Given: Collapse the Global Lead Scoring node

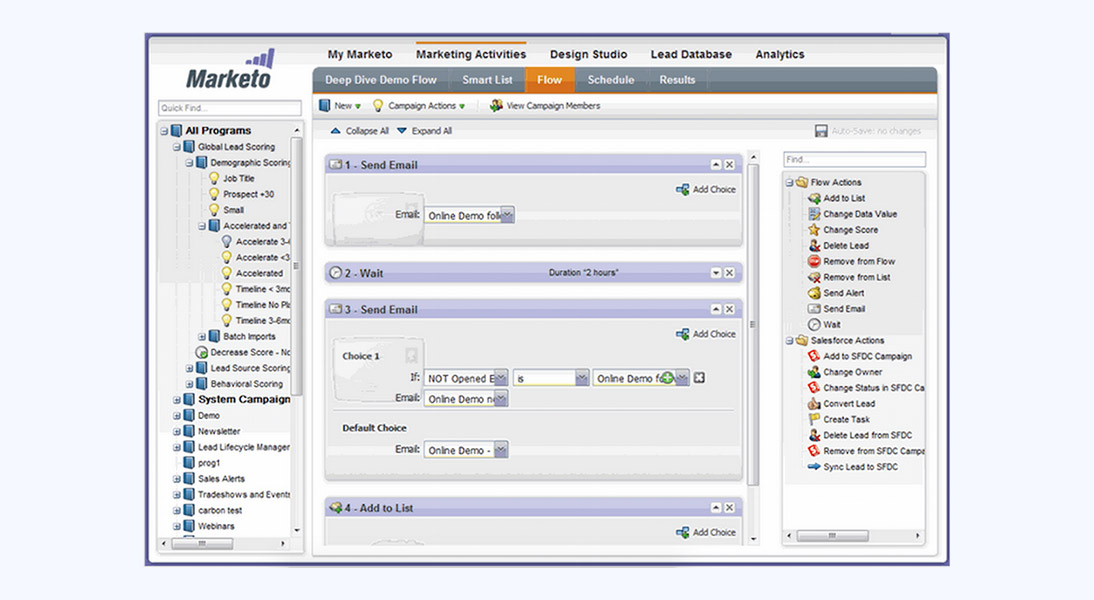Looking at the screenshot, I should tap(177, 147).
